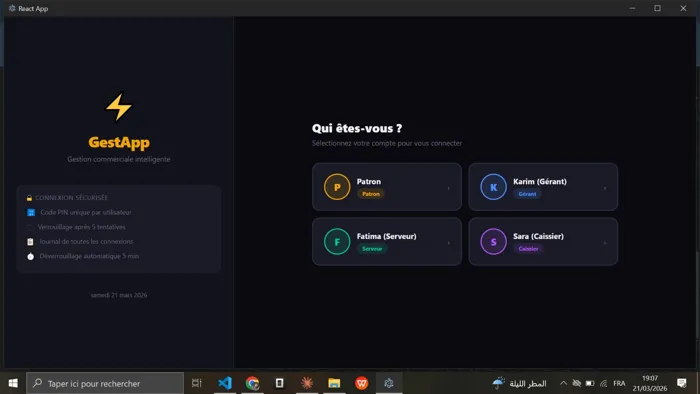
Task: Click the green Serveur role badge
Action: coord(372,249)
